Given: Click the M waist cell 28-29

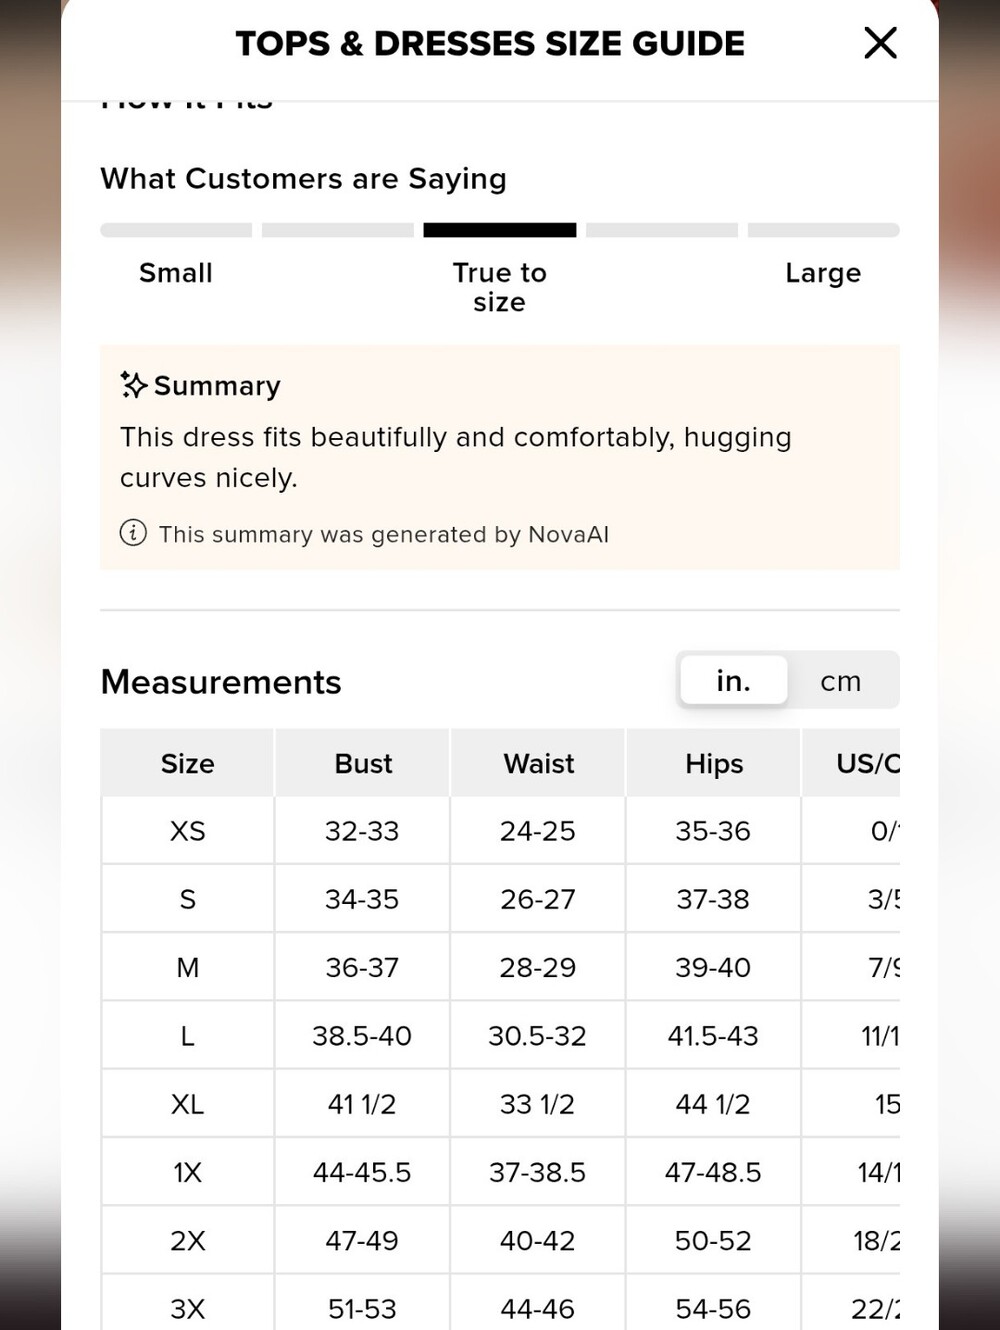Looking at the screenshot, I should 538,967.
